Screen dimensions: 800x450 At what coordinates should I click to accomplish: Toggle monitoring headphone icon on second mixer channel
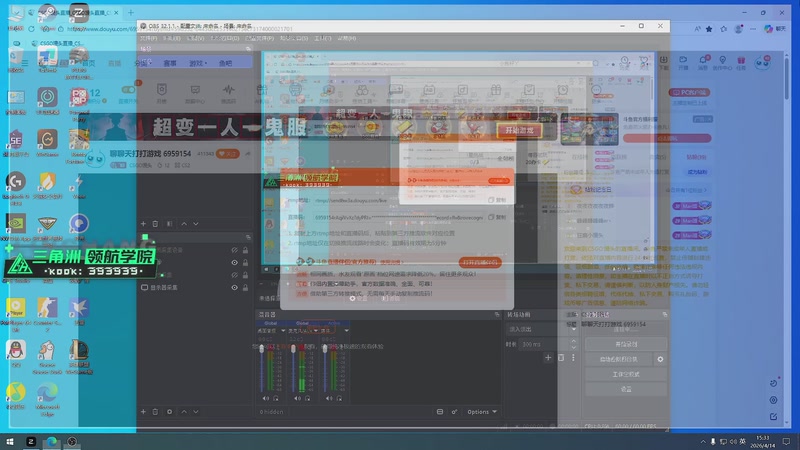click(308, 398)
